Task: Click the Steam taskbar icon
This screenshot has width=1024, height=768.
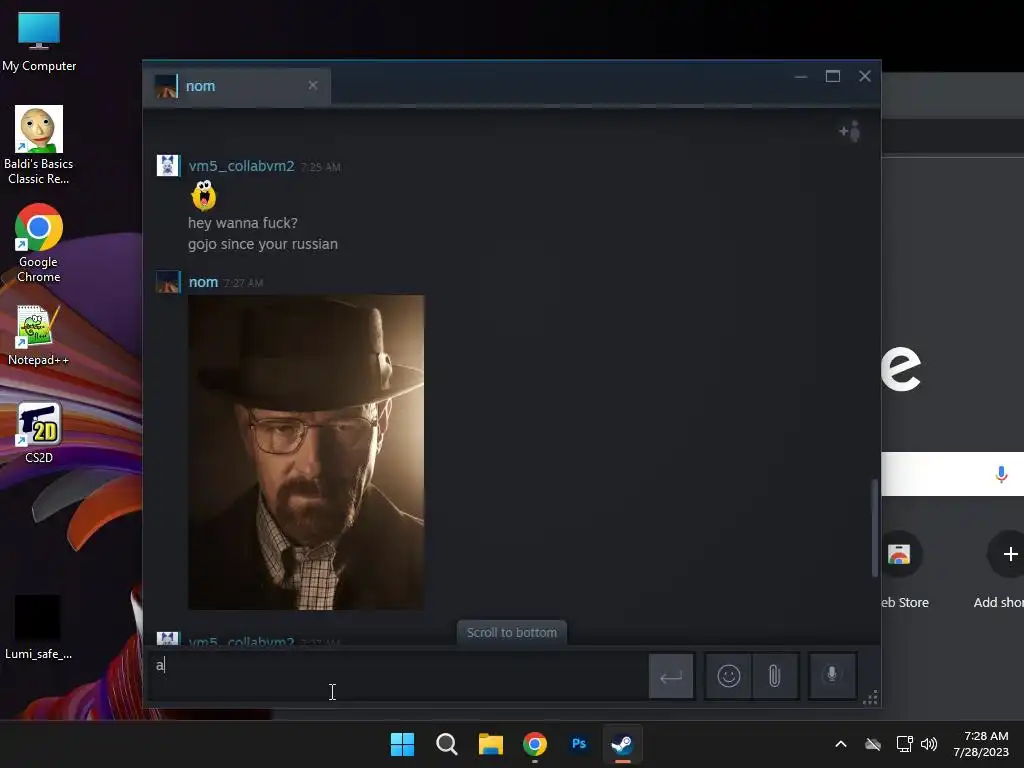Action: coord(622,744)
